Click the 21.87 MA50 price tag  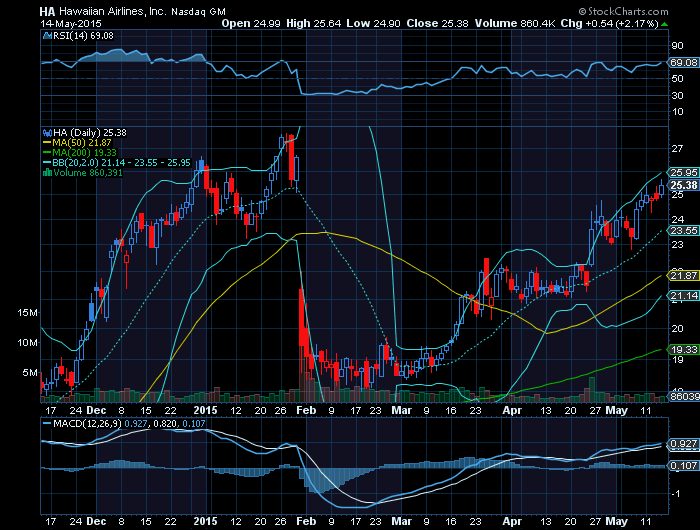(x=683, y=275)
